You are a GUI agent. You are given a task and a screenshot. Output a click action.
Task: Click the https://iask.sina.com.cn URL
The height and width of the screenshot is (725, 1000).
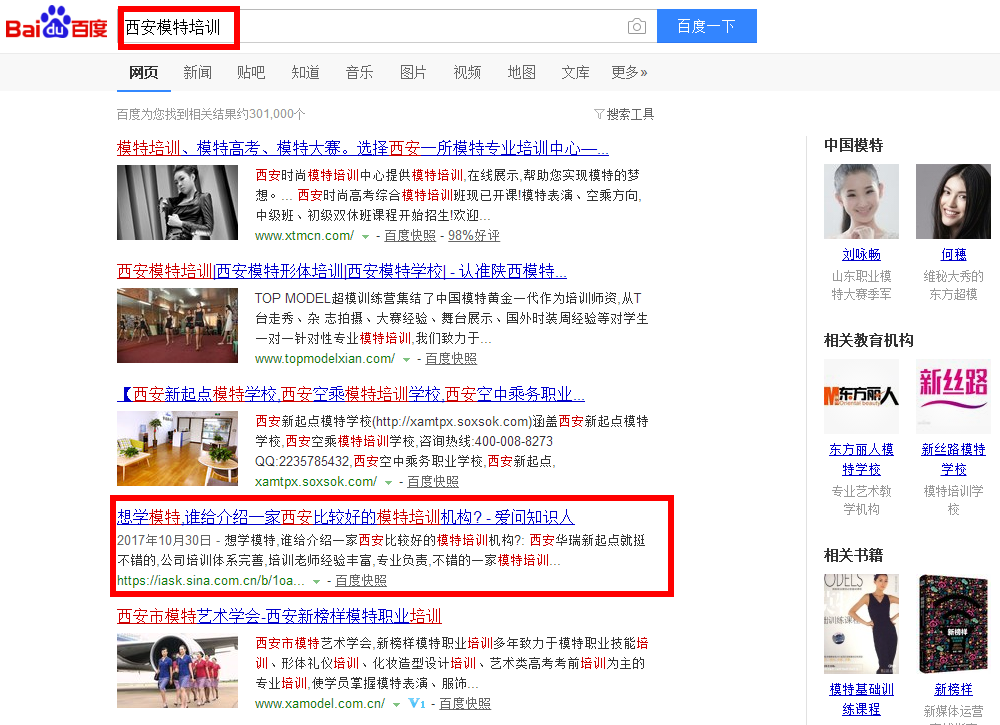(210, 581)
